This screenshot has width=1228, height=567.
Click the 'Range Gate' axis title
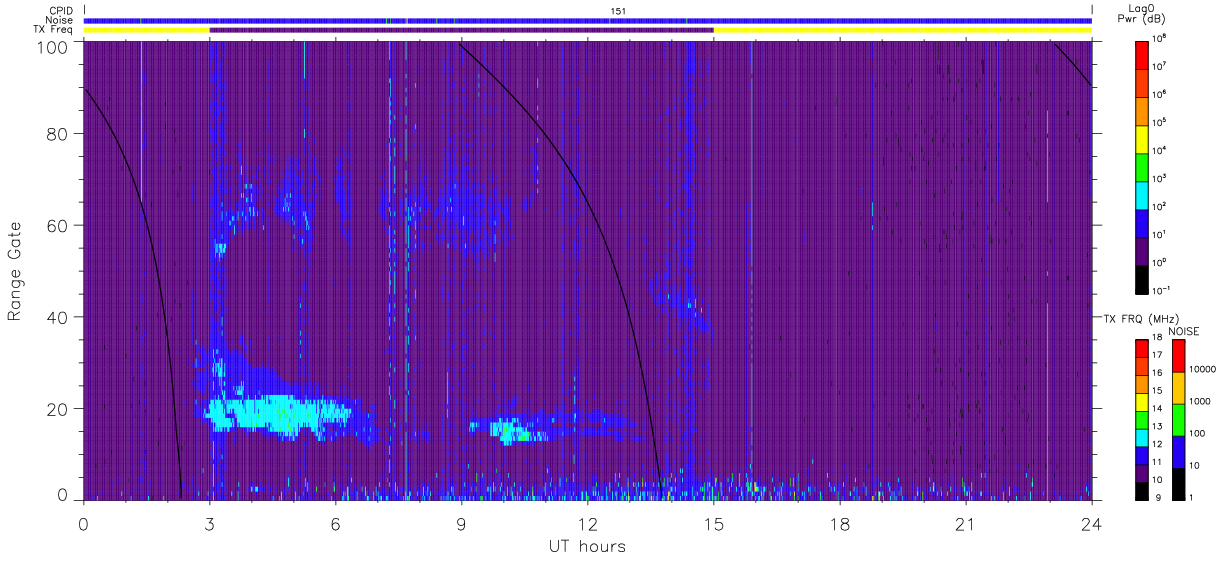pos(16,271)
